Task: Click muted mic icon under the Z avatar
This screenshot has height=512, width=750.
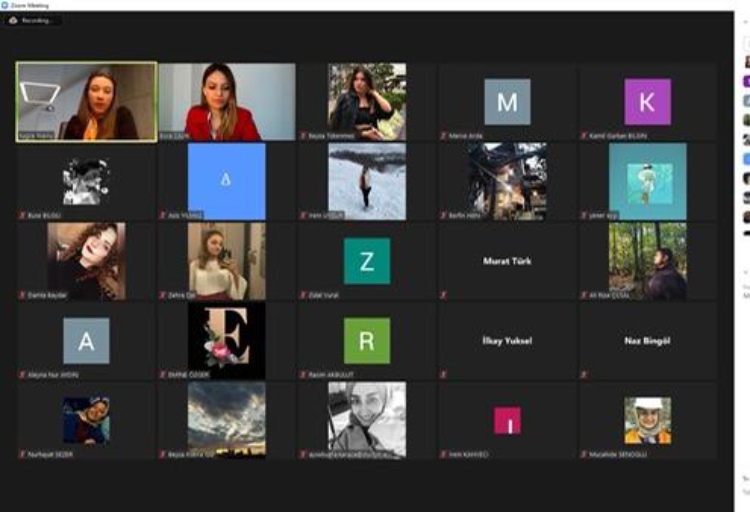Action: [x=302, y=295]
